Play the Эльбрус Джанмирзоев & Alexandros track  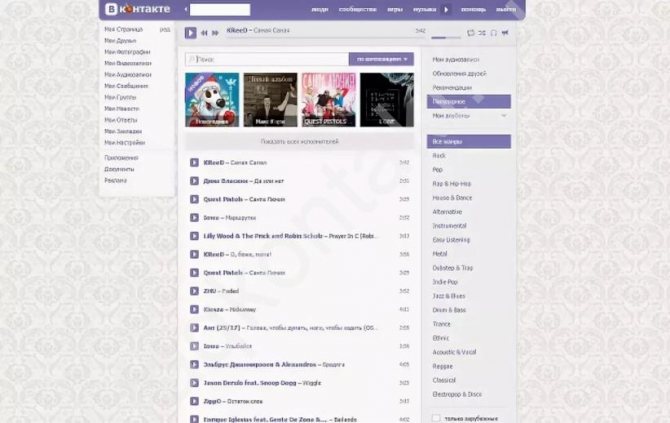(194, 364)
